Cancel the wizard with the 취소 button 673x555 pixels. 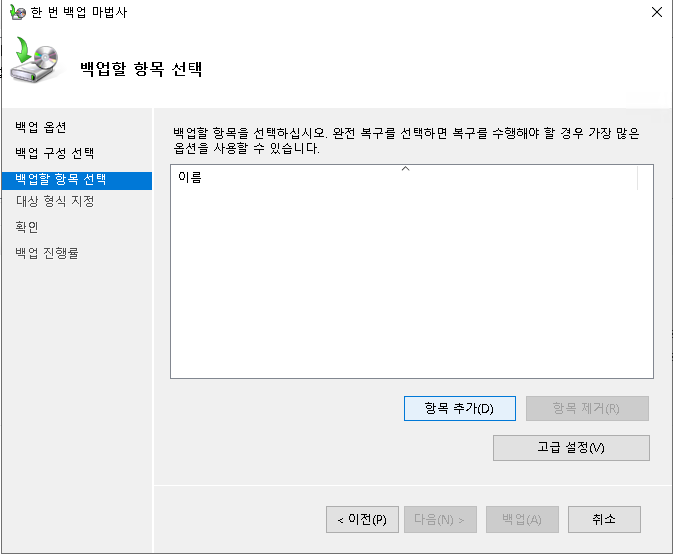(x=604, y=519)
